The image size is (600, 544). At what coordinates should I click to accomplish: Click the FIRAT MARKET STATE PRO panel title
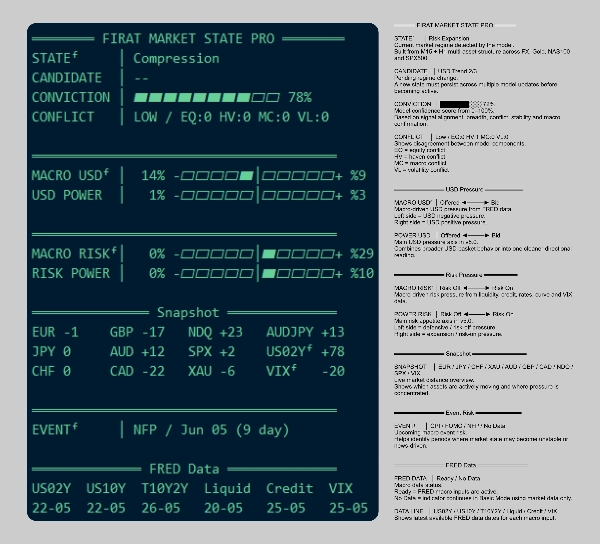(x=188, y=39)
